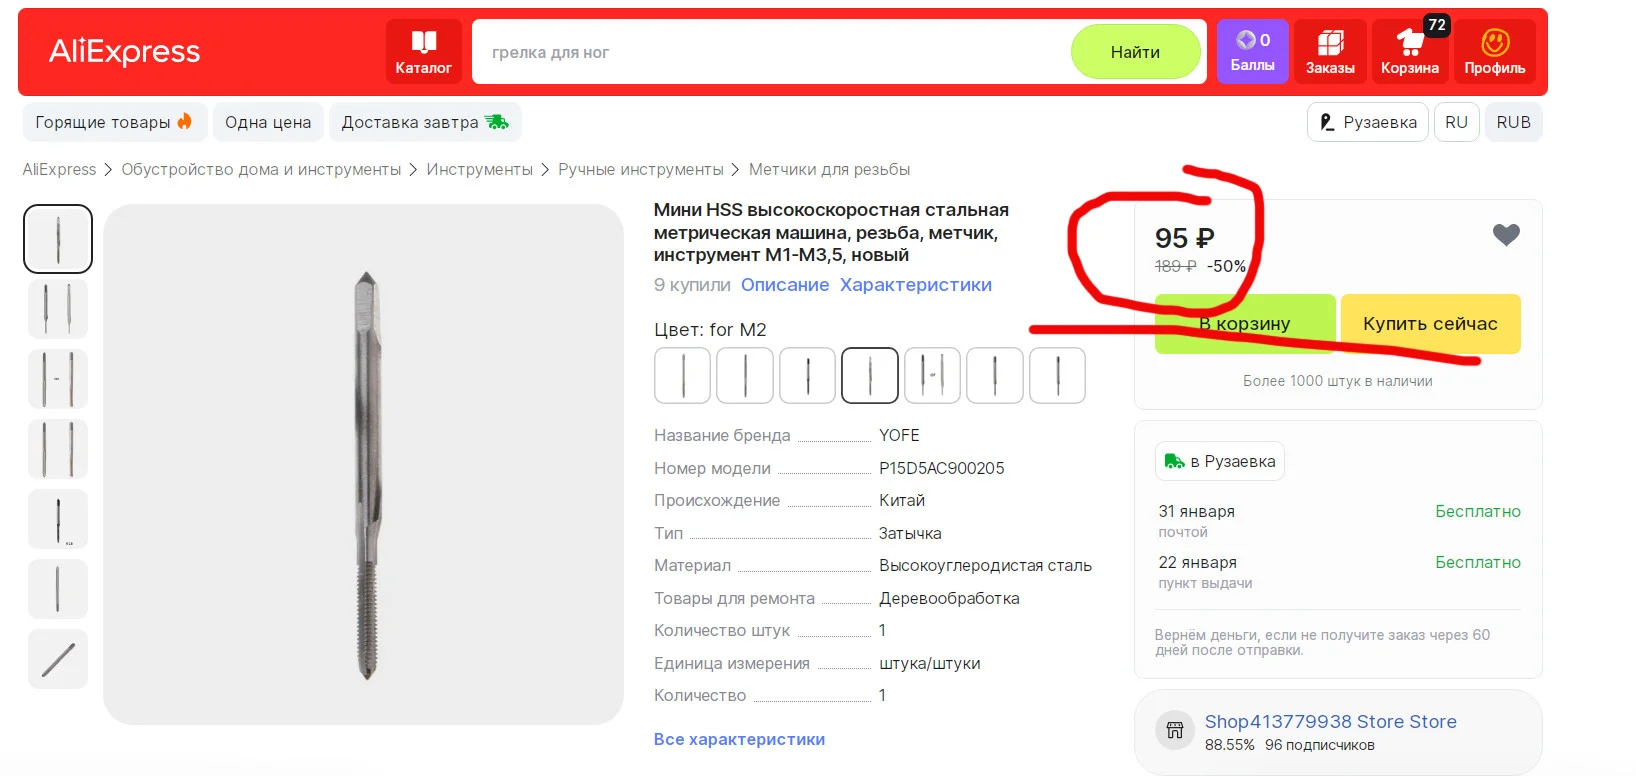Click the AliExpress logo
Viewport: 1636px width, 776px height.
click(x=125, y=51)
